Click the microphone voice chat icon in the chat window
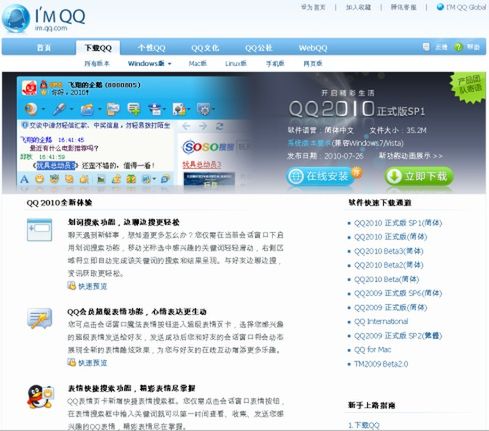 click(59, 109)
